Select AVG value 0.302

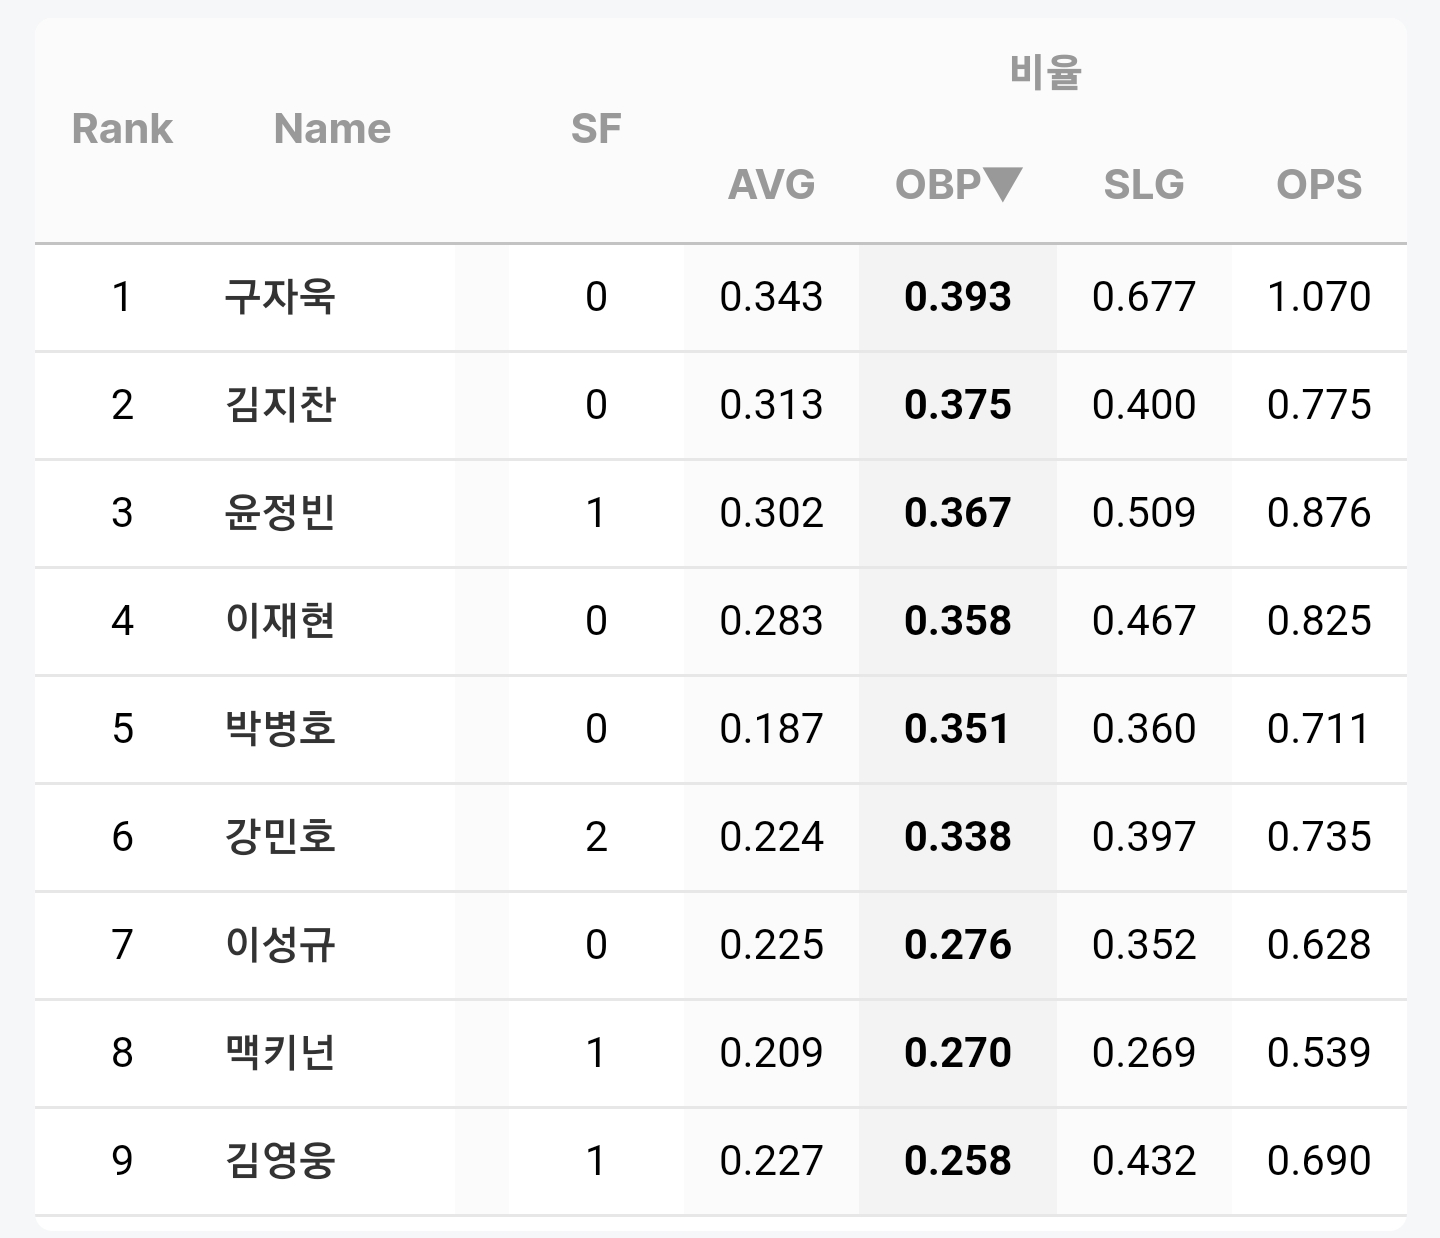point(771,513)
